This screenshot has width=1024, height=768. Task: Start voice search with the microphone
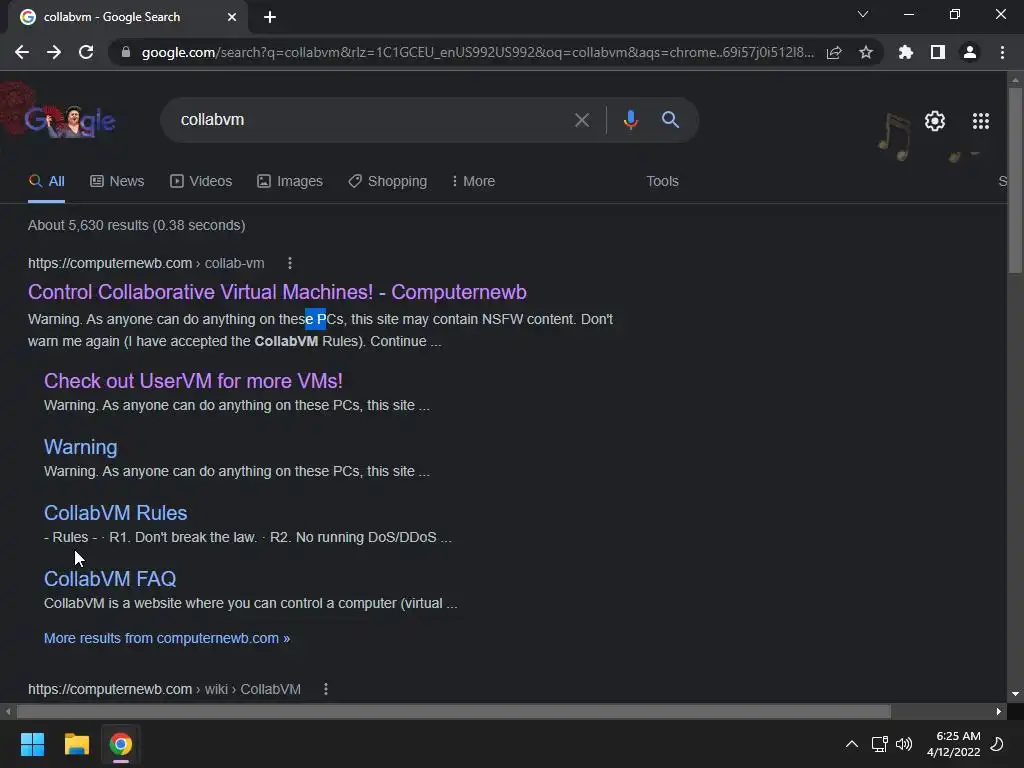(x=630, y=120)
